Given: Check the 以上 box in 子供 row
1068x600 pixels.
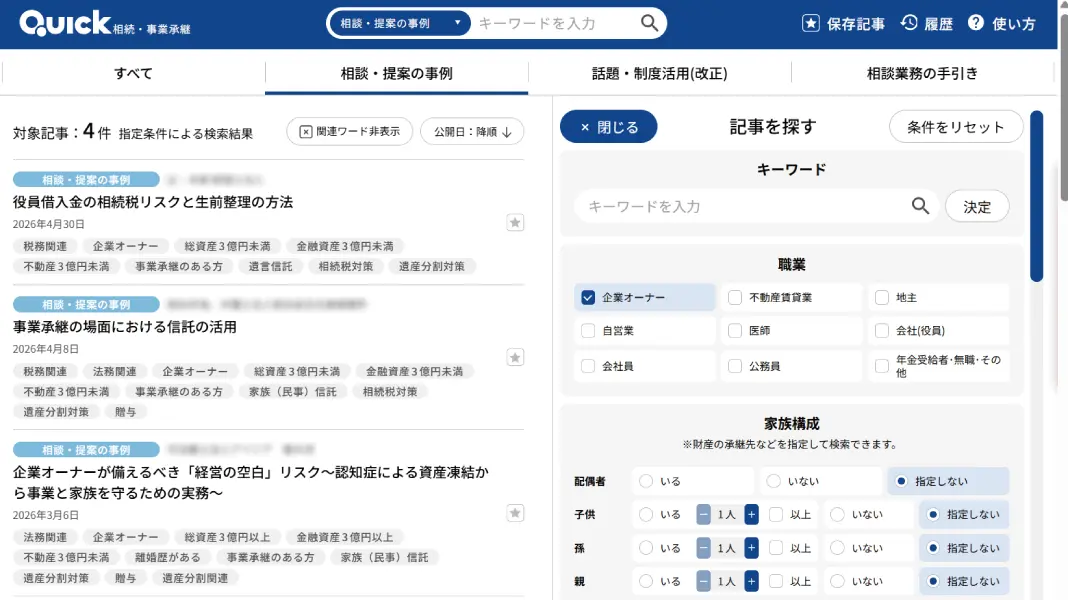Looking at the screenshot, I should 776,515.
